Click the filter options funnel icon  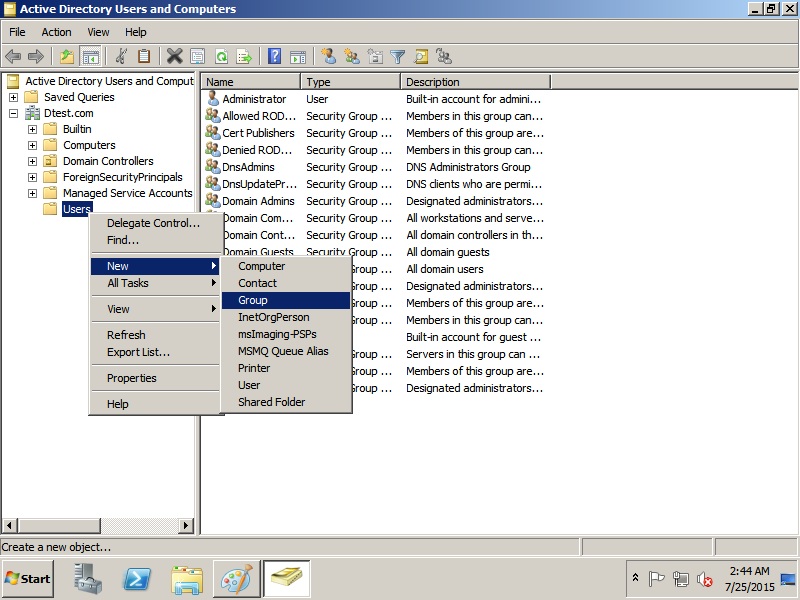pyautogui.click(x=398, y=57)
